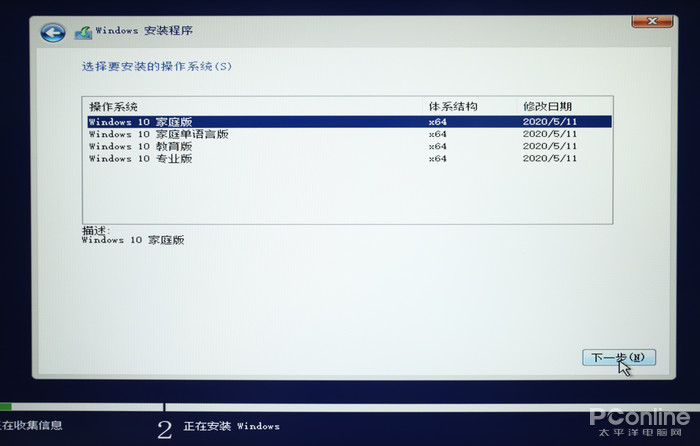Image resolution: width=700 pixels, height=446 pixels.
Task: Click the 体系结构 column header
Action: (x=453, y=107)
